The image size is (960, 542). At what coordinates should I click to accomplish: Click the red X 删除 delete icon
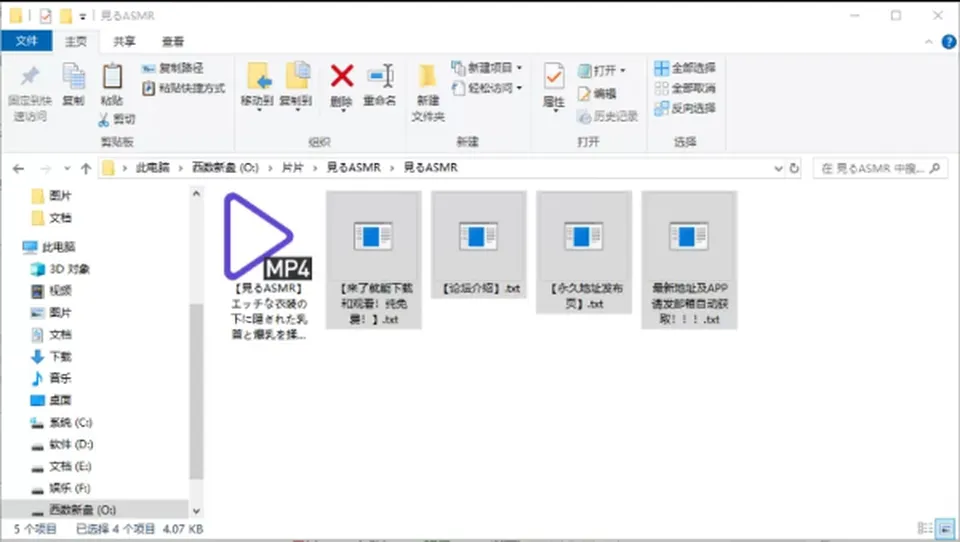(342, 76)
